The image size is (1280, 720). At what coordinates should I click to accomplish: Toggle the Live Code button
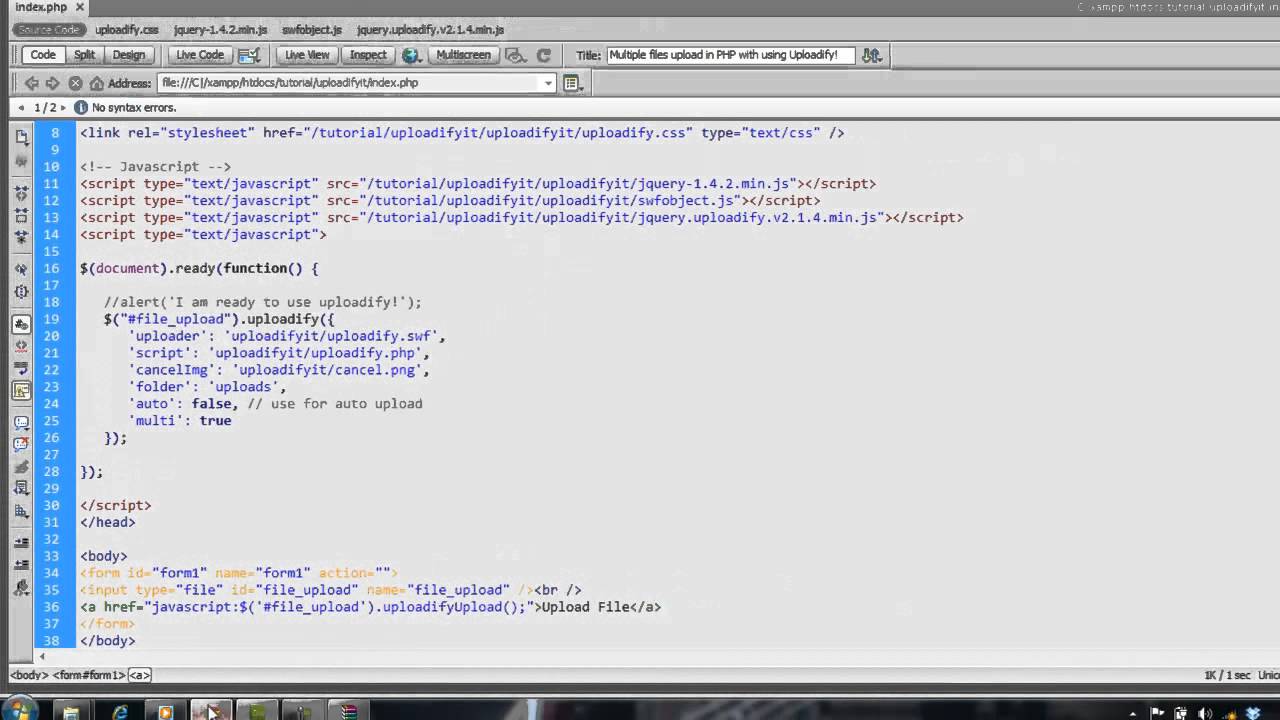point(200,55)
